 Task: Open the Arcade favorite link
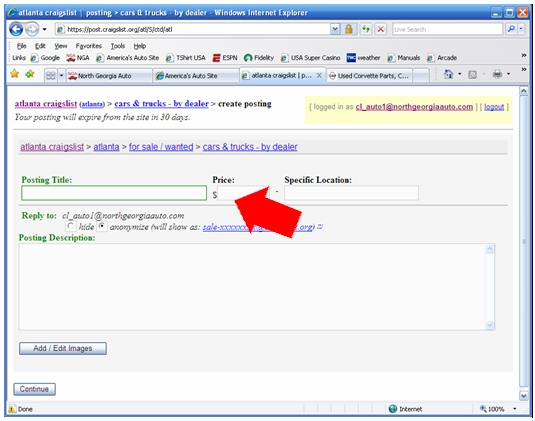(442, 58)
